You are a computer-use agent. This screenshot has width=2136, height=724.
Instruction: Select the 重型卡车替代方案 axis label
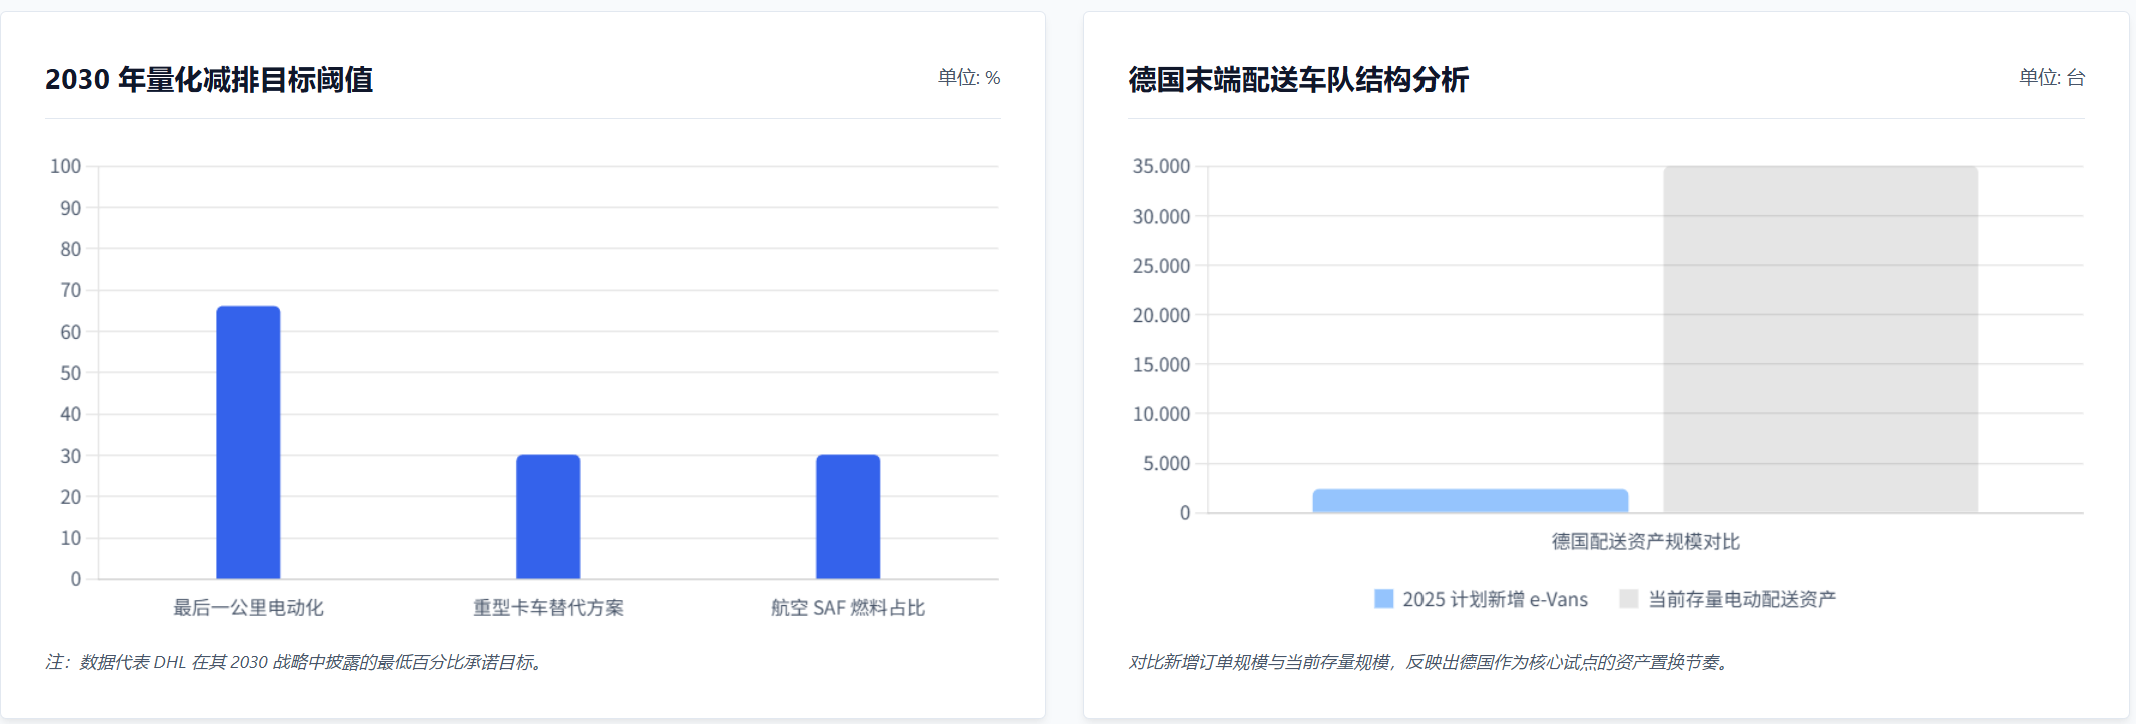[x=548, y=607]
